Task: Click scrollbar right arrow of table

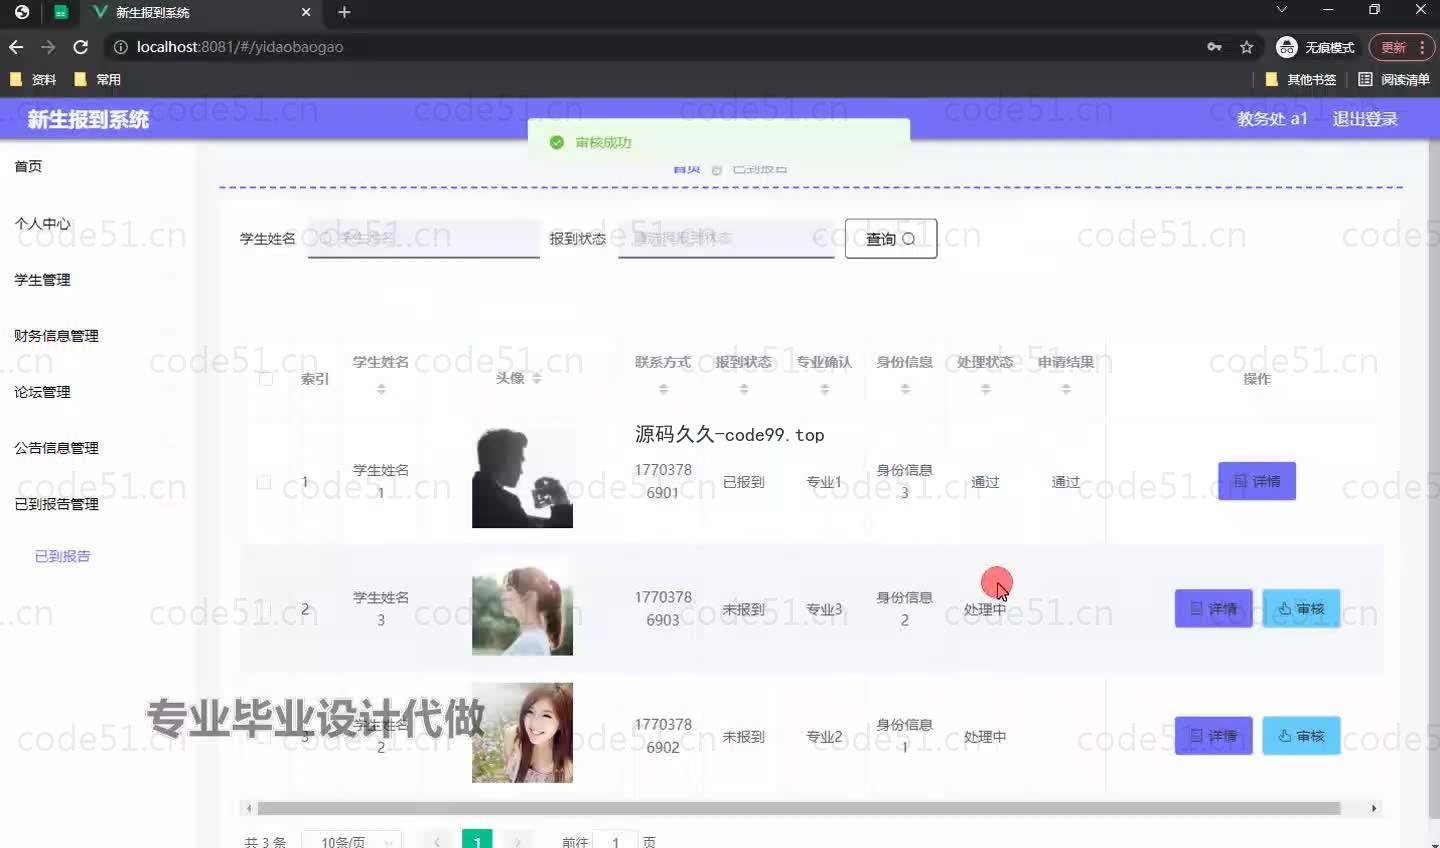Action: (x=1374, y=808)
